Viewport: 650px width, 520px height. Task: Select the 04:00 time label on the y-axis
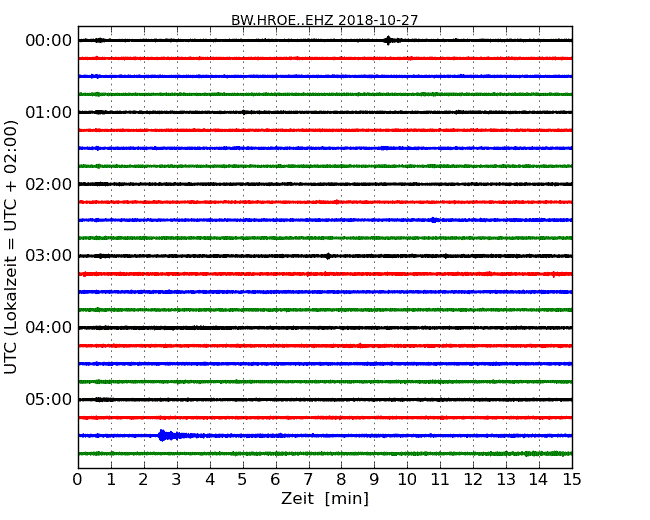pyautogui.click(x=49, y=327)
